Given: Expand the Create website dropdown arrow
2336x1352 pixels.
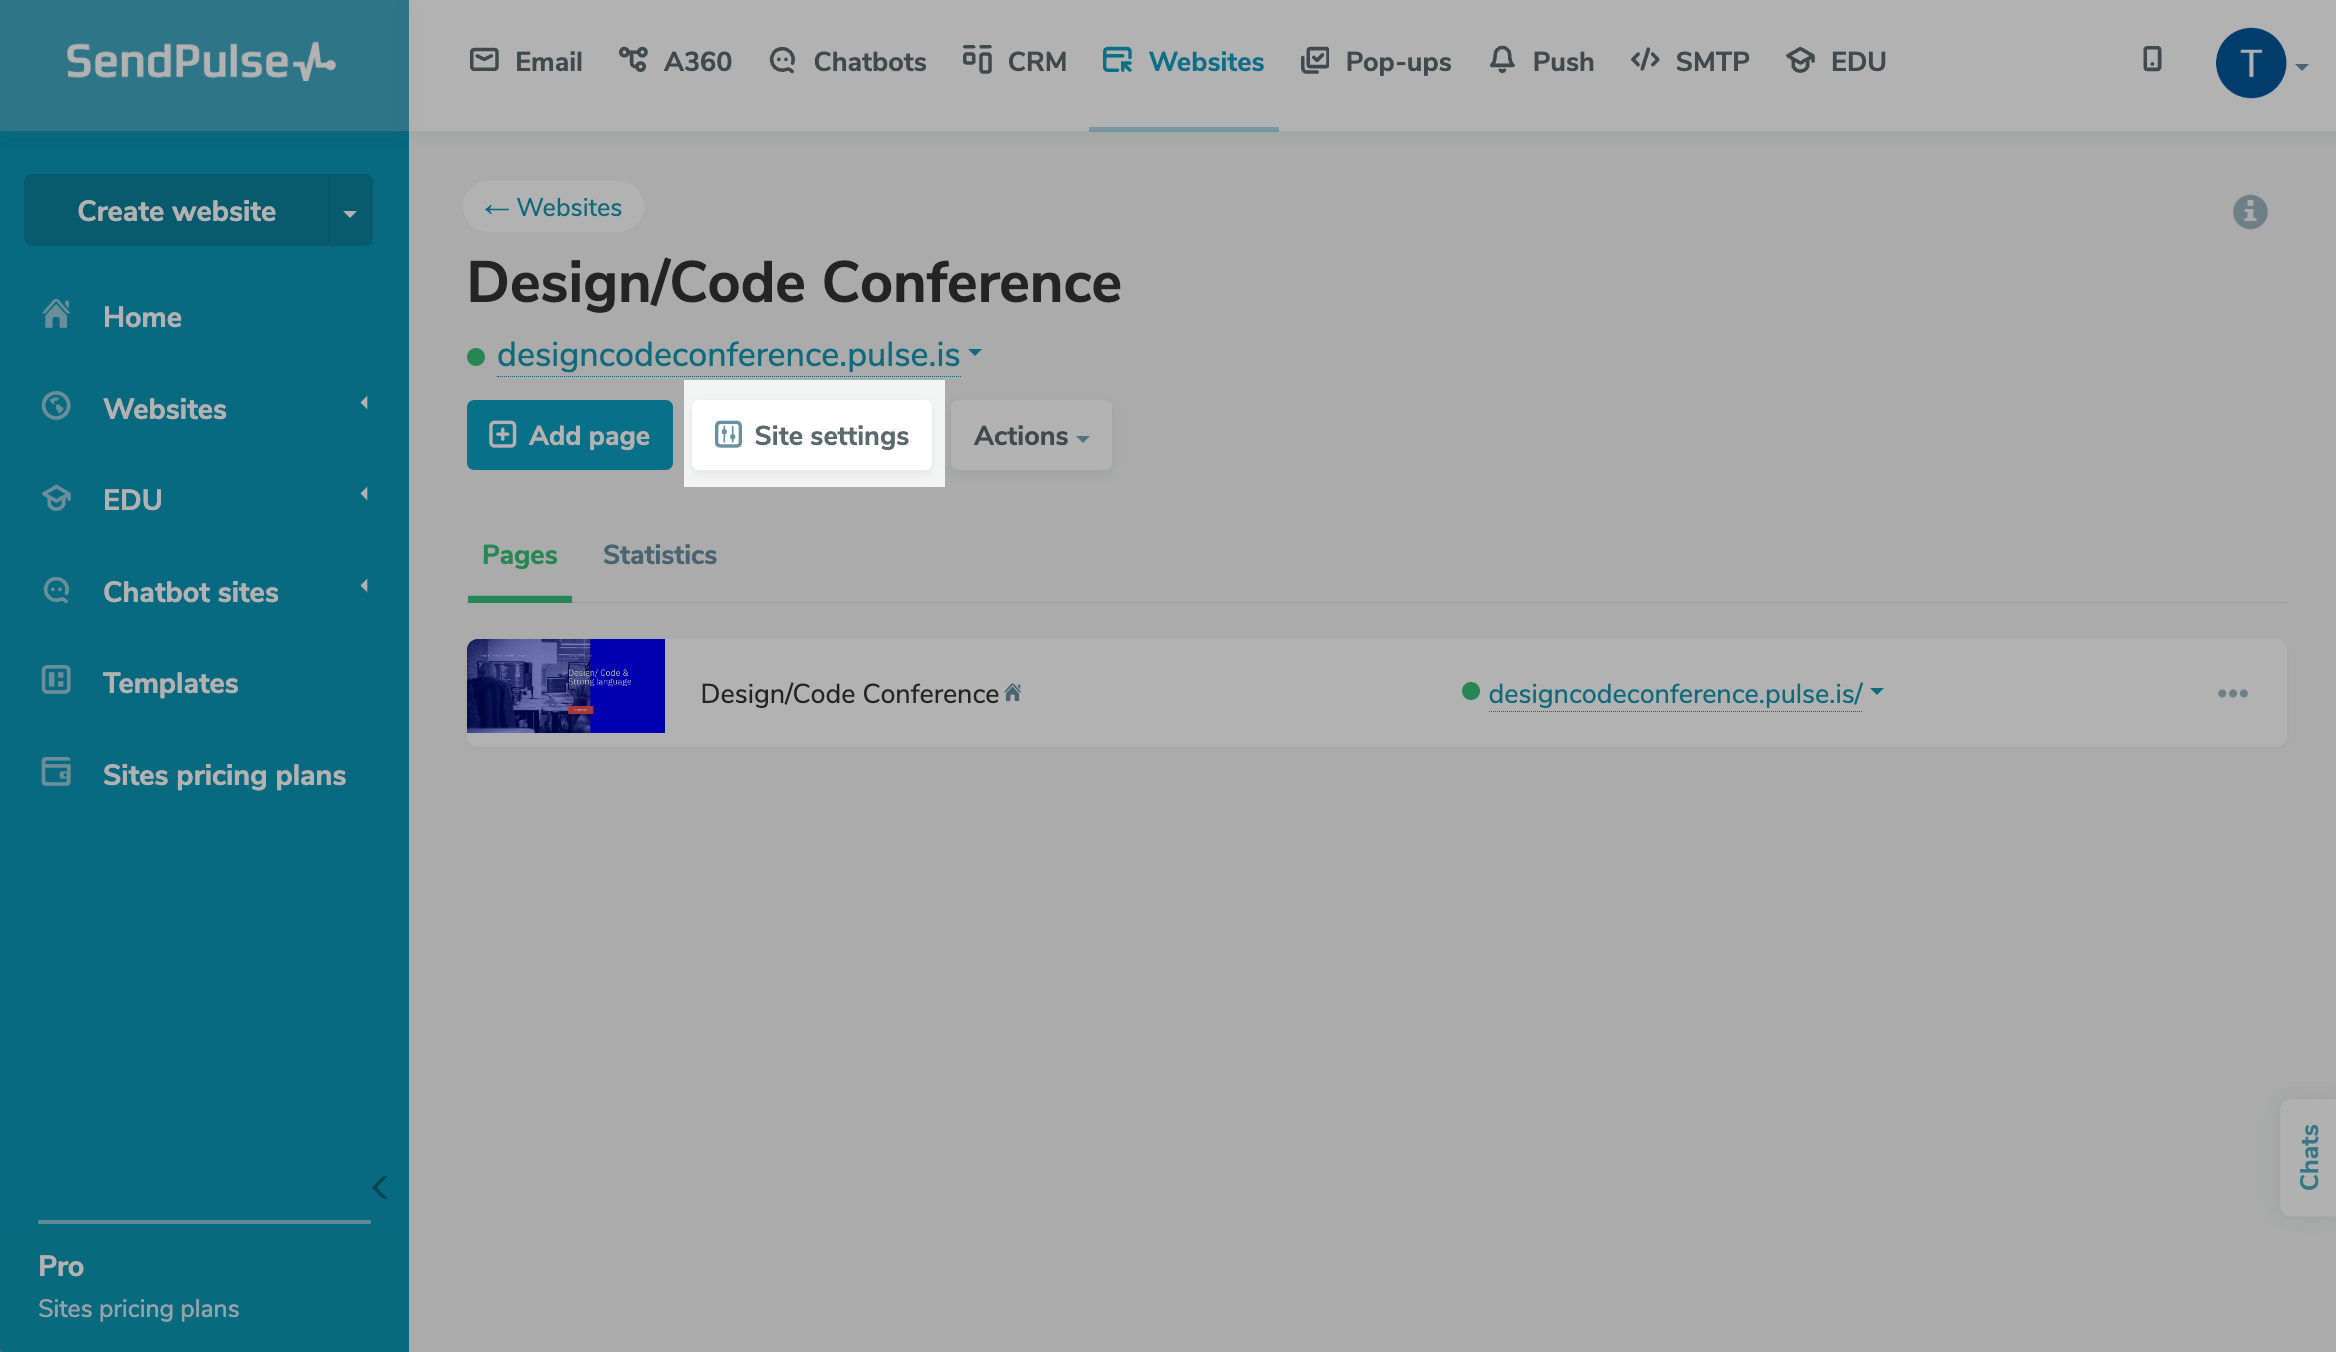Looking at the screenshot, I should click(350, 212).
